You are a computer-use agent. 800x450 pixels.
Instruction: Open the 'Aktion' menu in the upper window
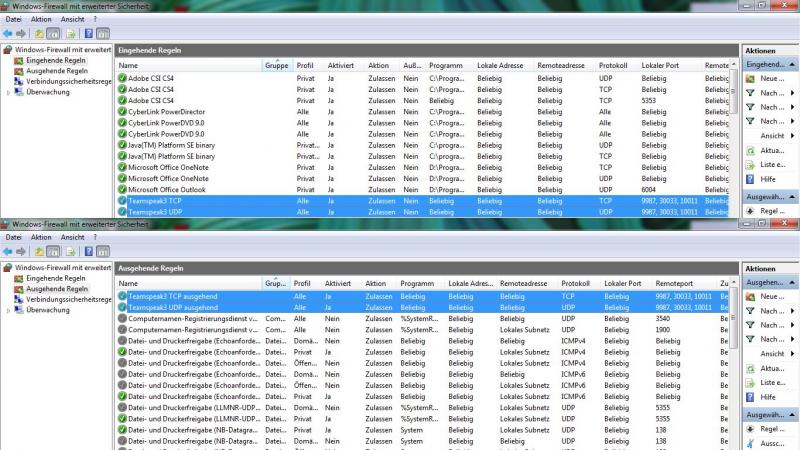coord(41,19)
